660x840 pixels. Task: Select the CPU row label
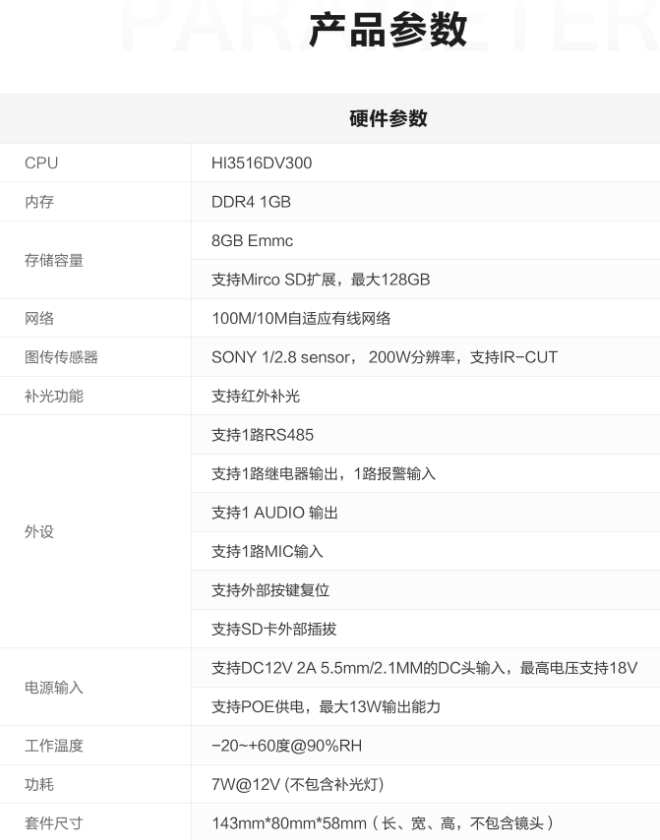tap(41, 163)
